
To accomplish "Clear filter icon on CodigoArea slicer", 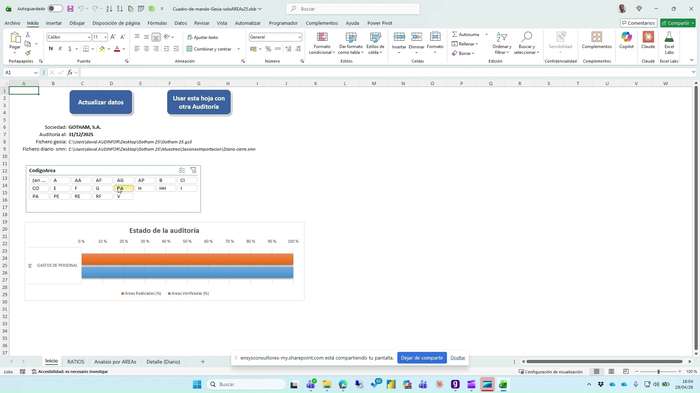I will [193, 170].
